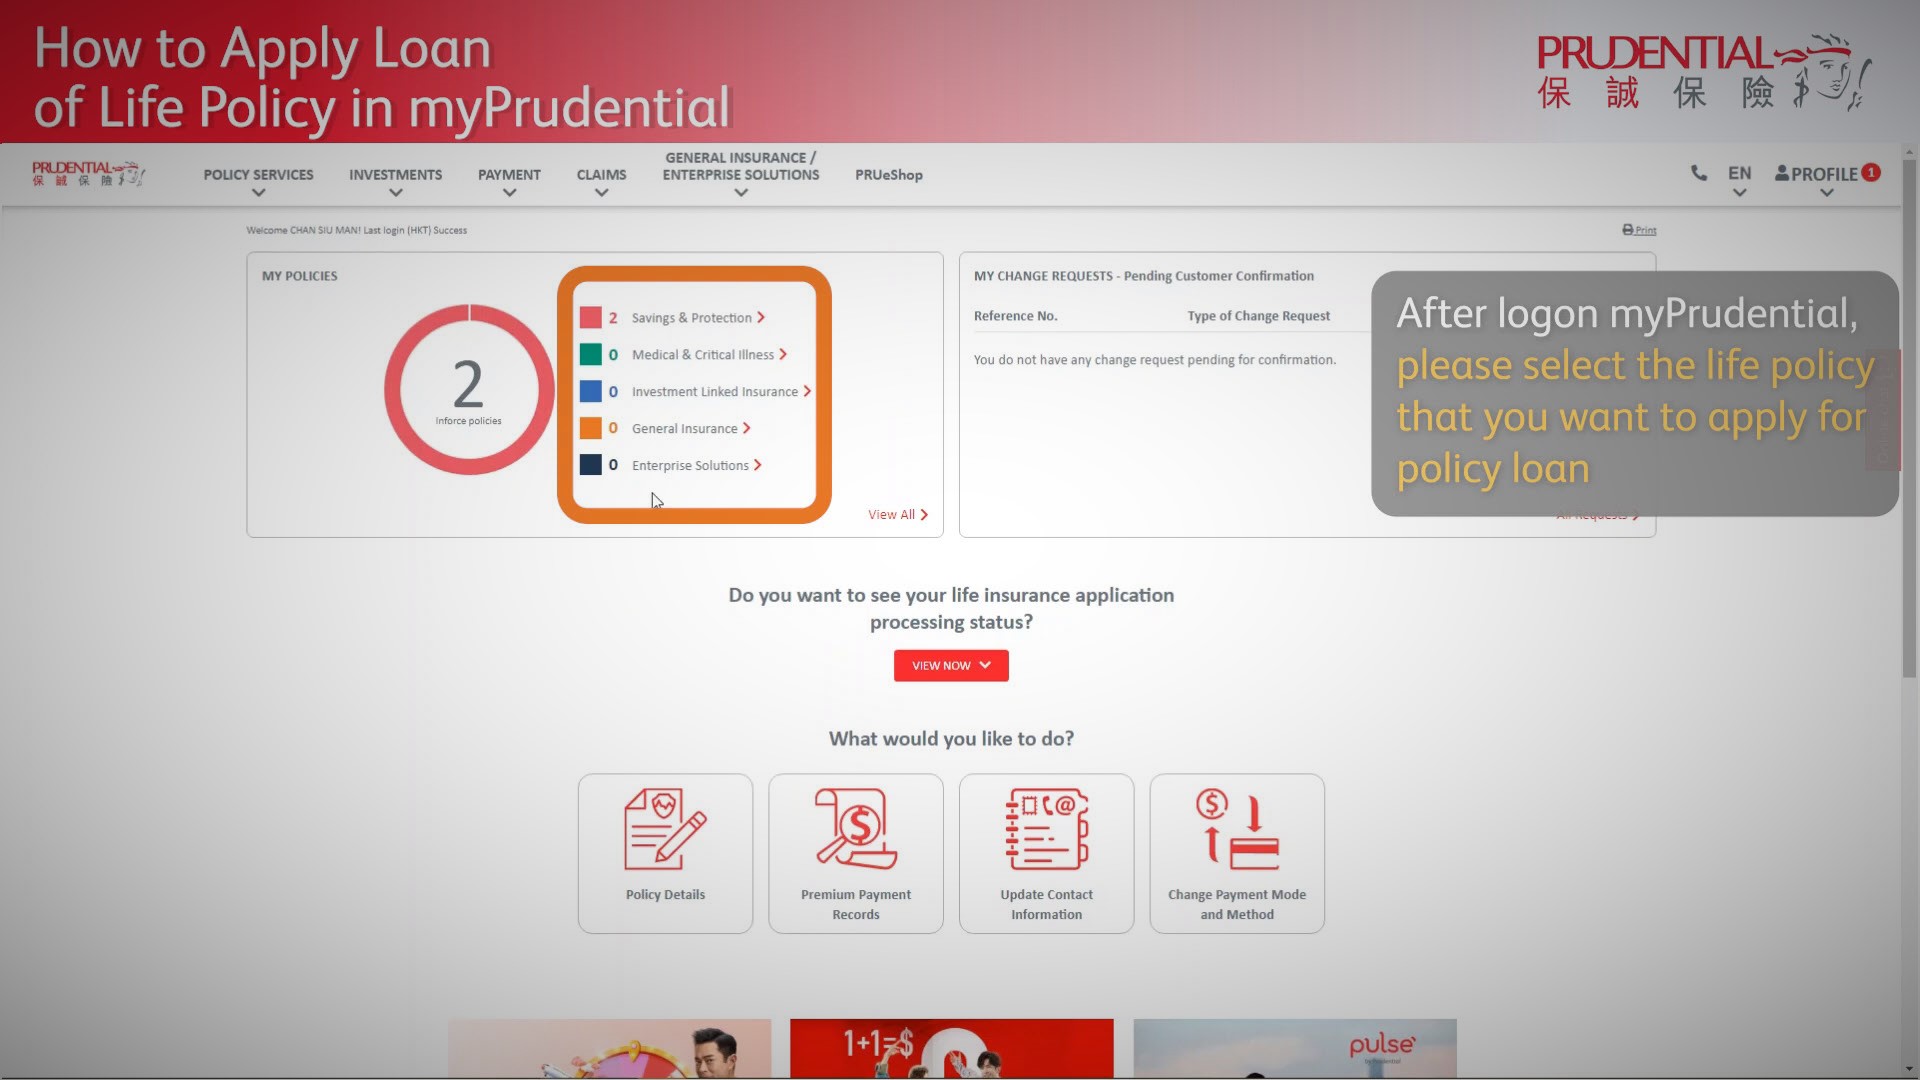Open the EN language dropdown chevron
This screenshot has width=1920, height=1080.
[1740, 193]
